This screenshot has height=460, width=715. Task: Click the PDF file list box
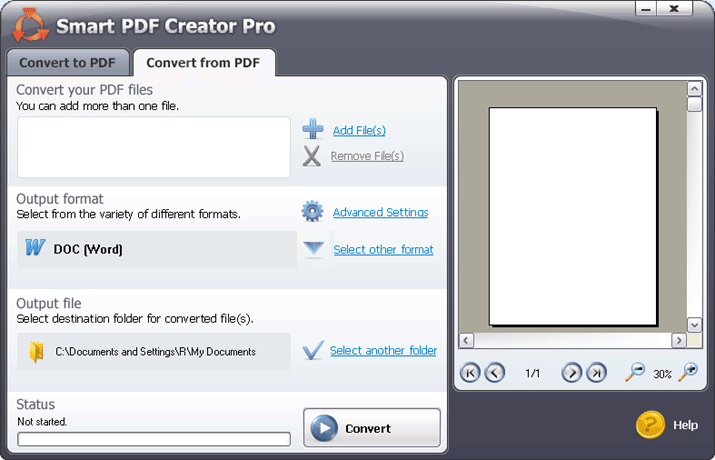point(153,147)
